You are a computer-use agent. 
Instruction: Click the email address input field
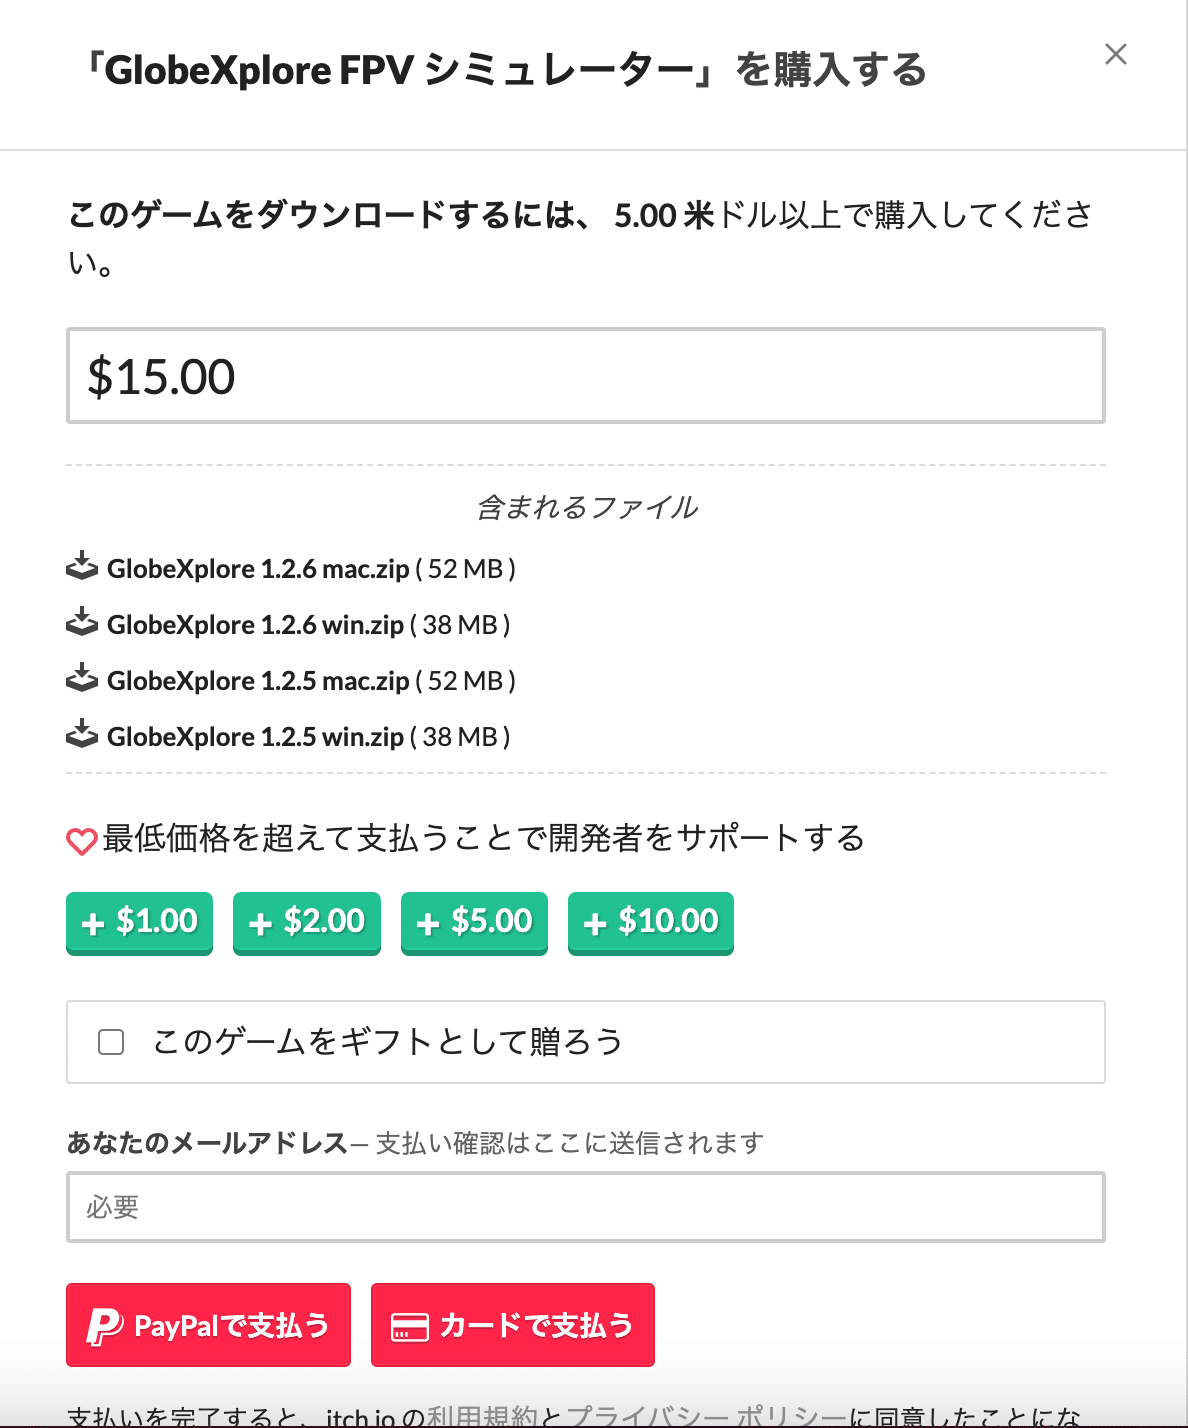[586, 1207]
